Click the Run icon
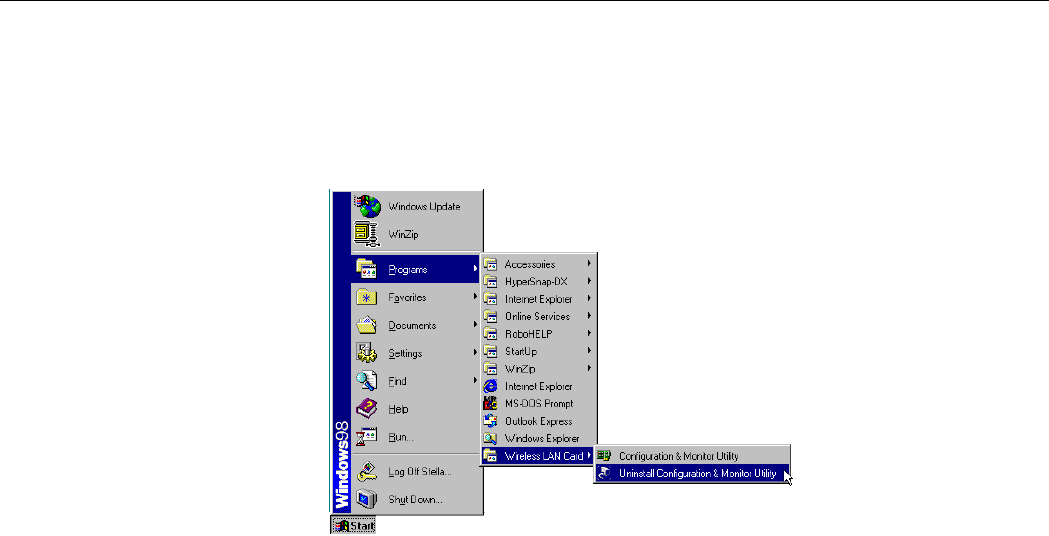Viewport: 1049px width, 536px height. 367,436
